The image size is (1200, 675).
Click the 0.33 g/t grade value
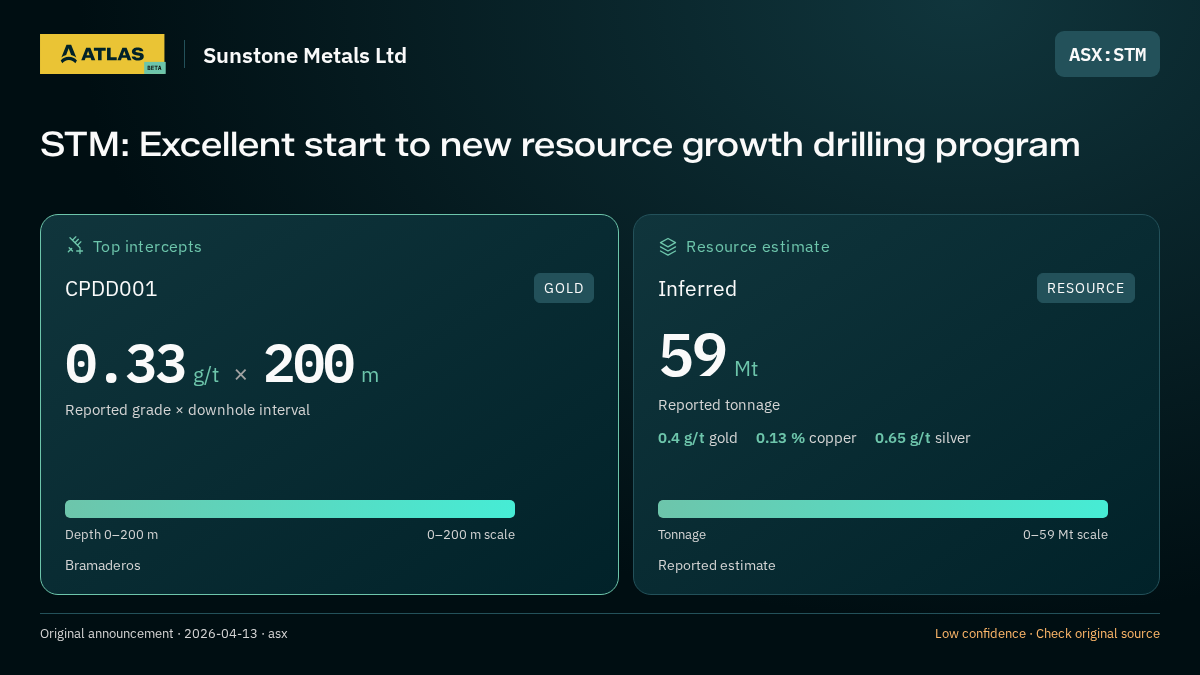[x=142, y=365]
